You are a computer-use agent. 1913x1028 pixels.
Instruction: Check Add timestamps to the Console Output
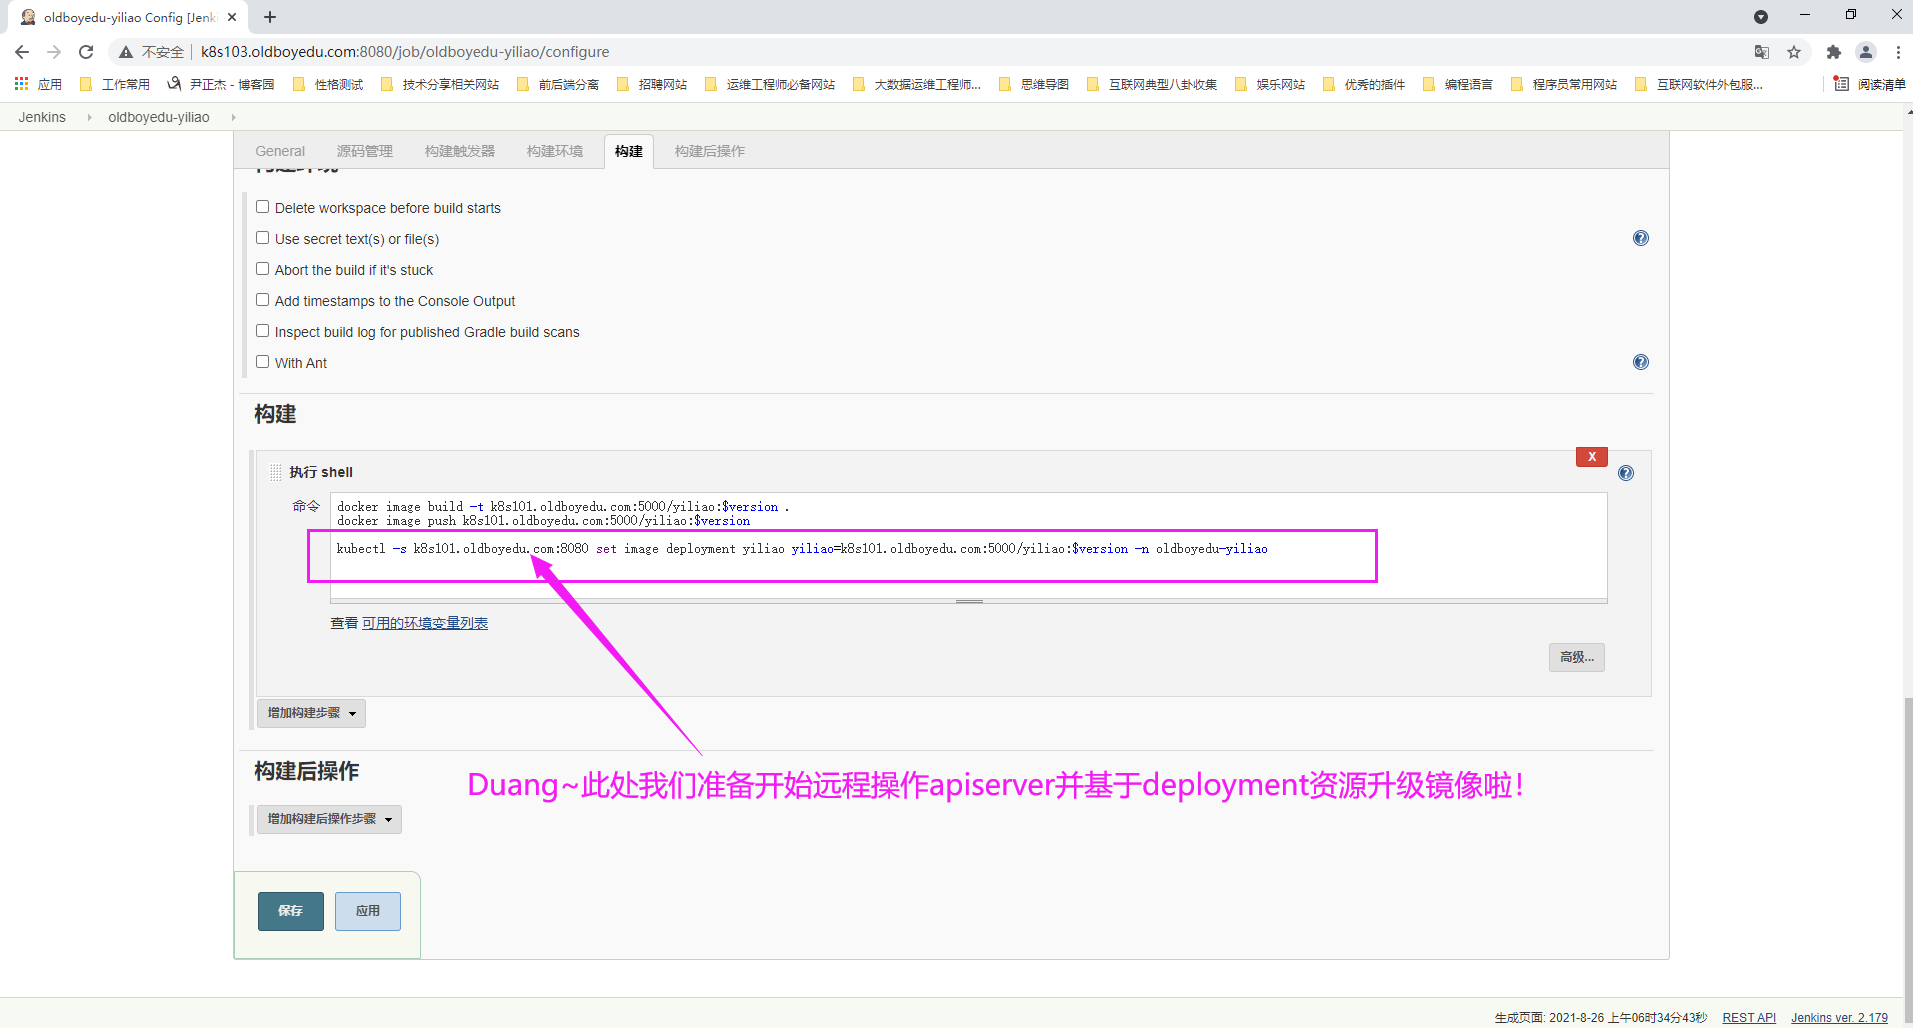tap(263, 300)
